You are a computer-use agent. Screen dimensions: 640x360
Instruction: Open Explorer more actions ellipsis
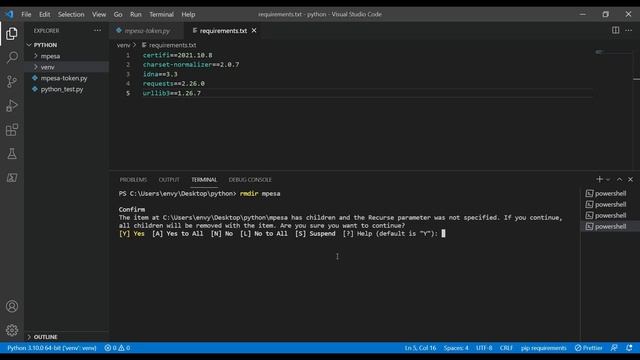coord(97,30)
